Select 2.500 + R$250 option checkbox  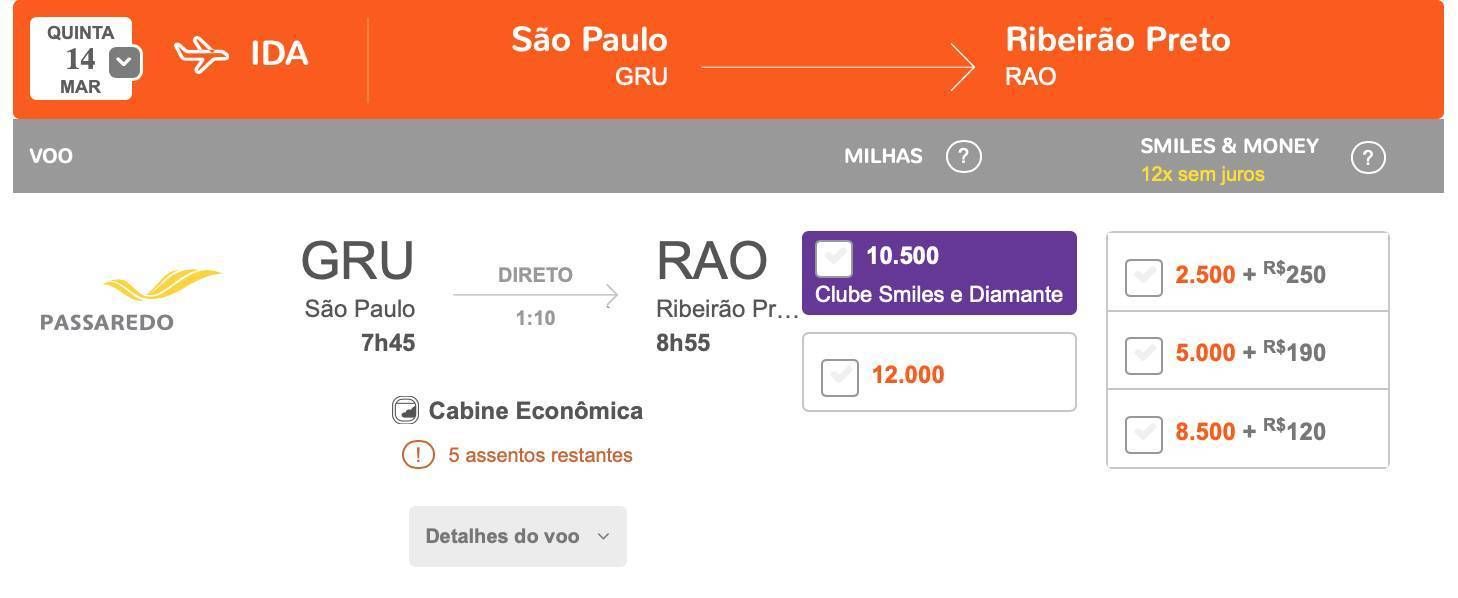(x=1144, y=277)
